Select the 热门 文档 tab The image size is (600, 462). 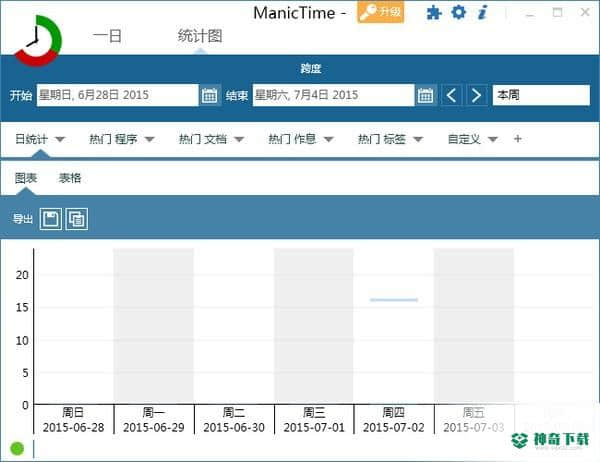click(x=203, y=139)
